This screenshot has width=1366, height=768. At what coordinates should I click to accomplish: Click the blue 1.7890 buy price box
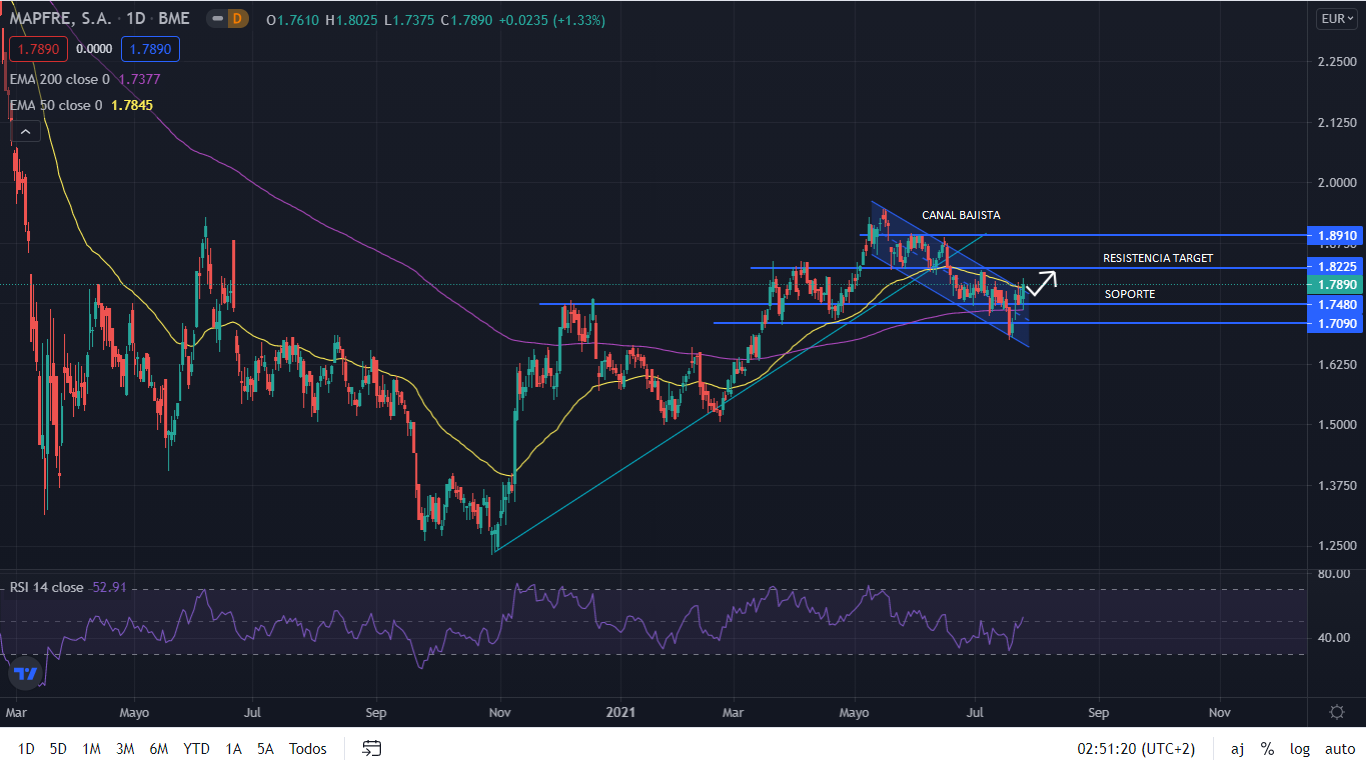pos(149,48)
